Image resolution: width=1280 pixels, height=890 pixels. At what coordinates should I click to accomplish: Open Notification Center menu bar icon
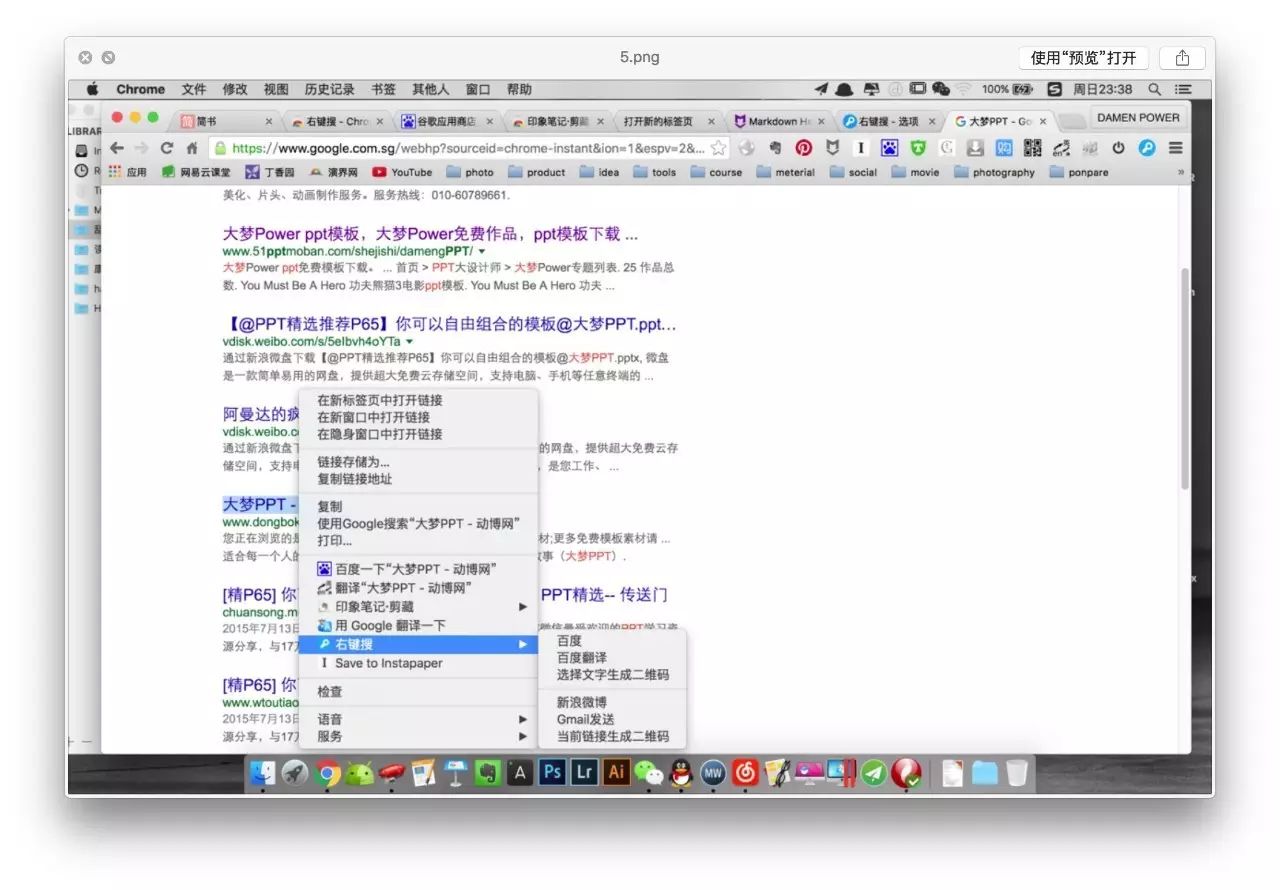coord(1183,89)
